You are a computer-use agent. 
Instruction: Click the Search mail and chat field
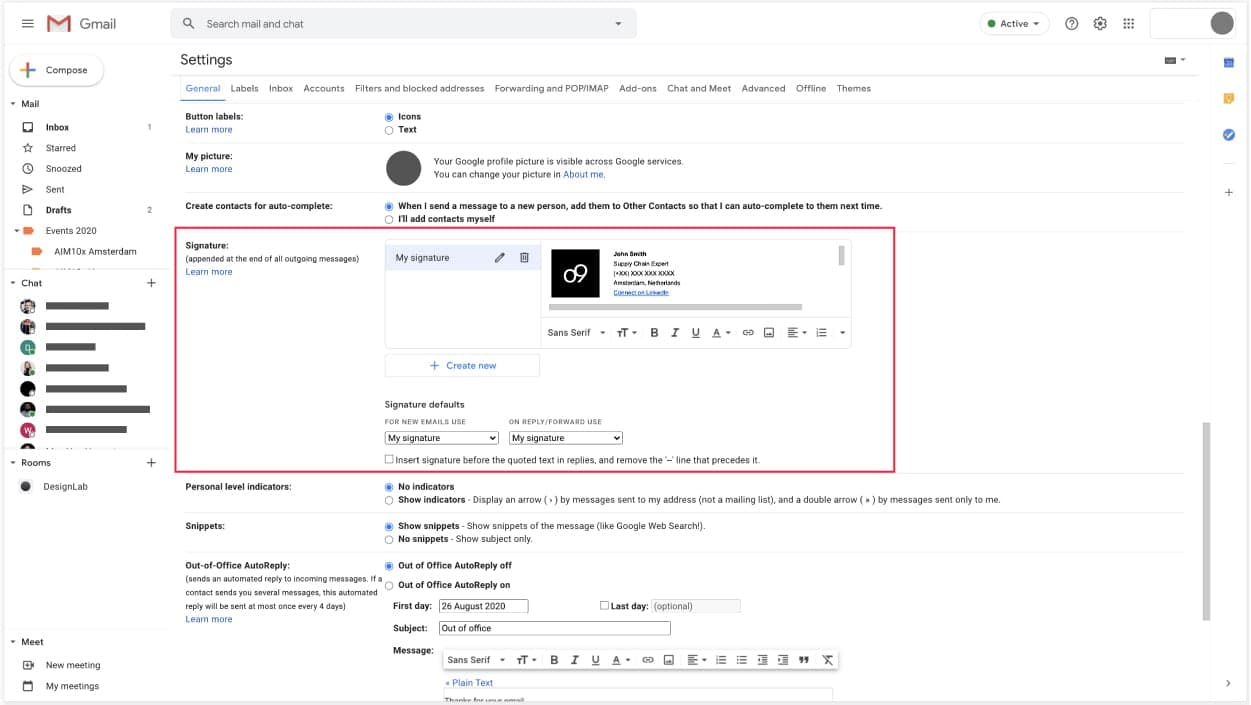[400, 24]
